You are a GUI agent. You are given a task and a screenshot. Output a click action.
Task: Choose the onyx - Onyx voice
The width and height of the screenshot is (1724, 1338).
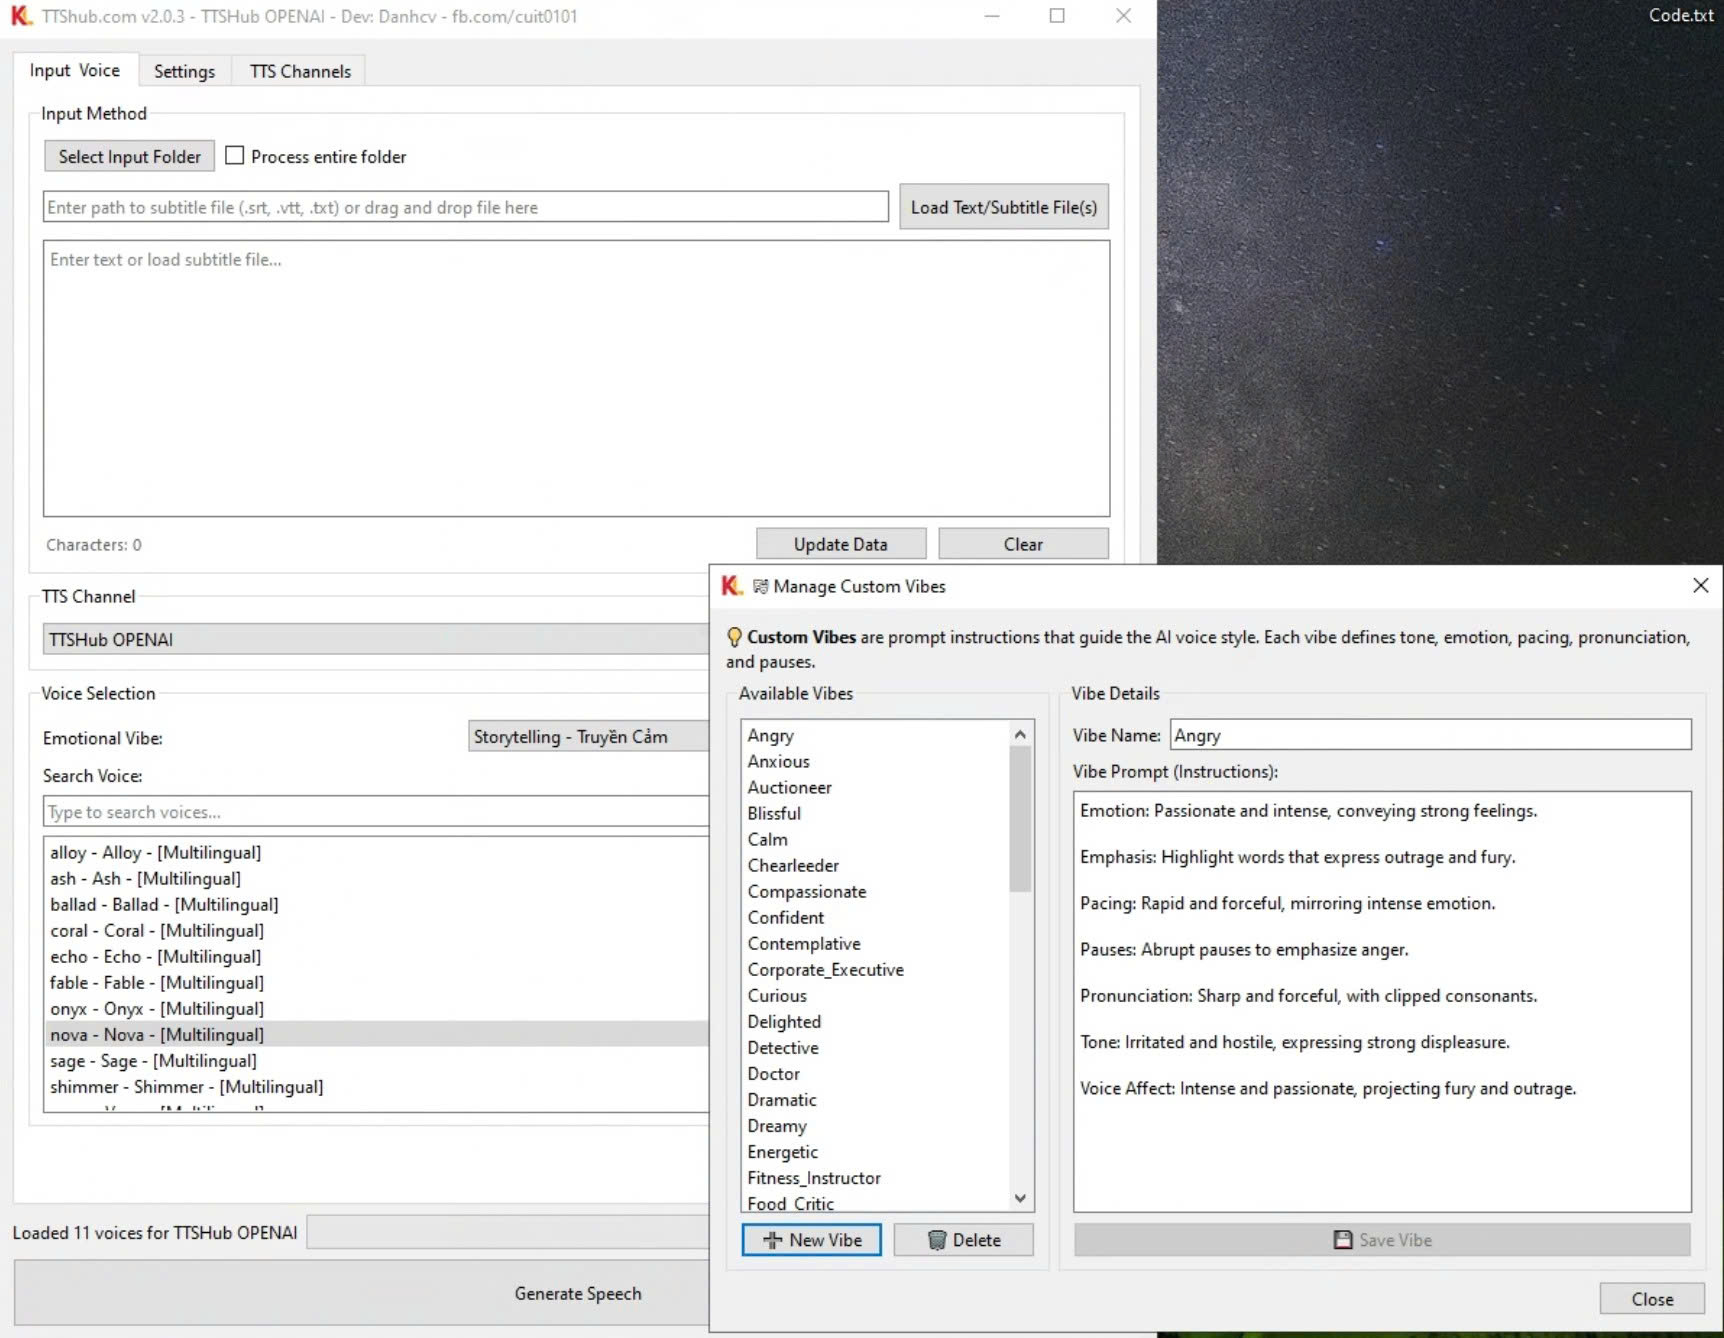(x=378, y=1008)
